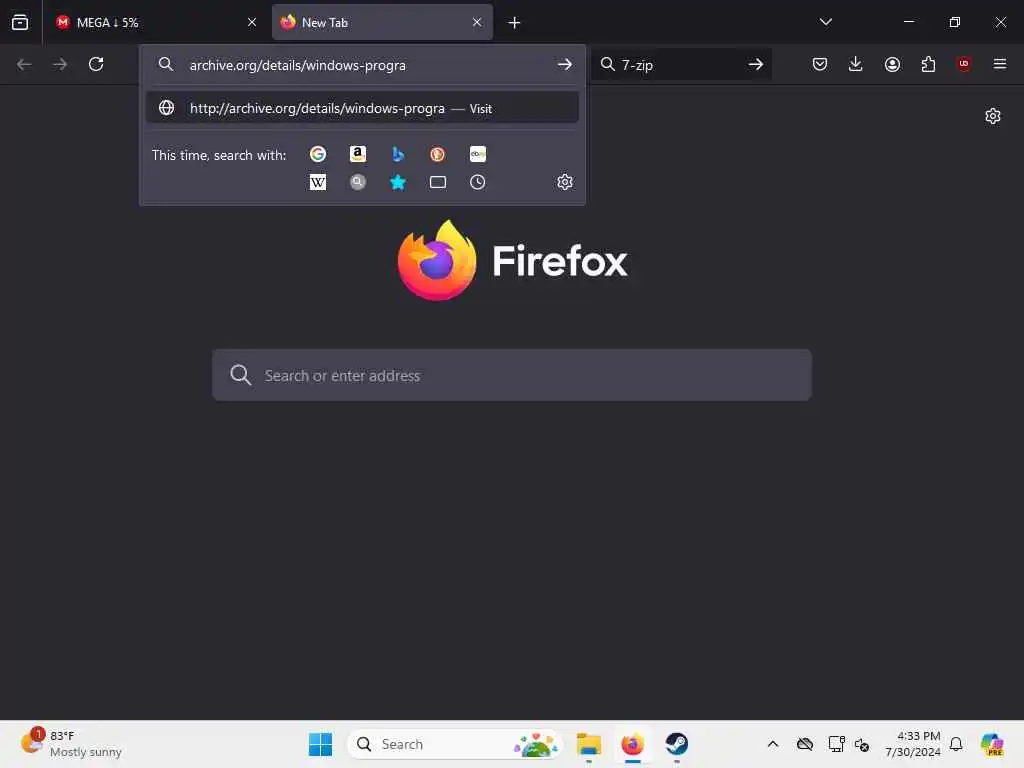Click the search bar go arrow
Screen dimensions: 1024x768
point(756,64)
